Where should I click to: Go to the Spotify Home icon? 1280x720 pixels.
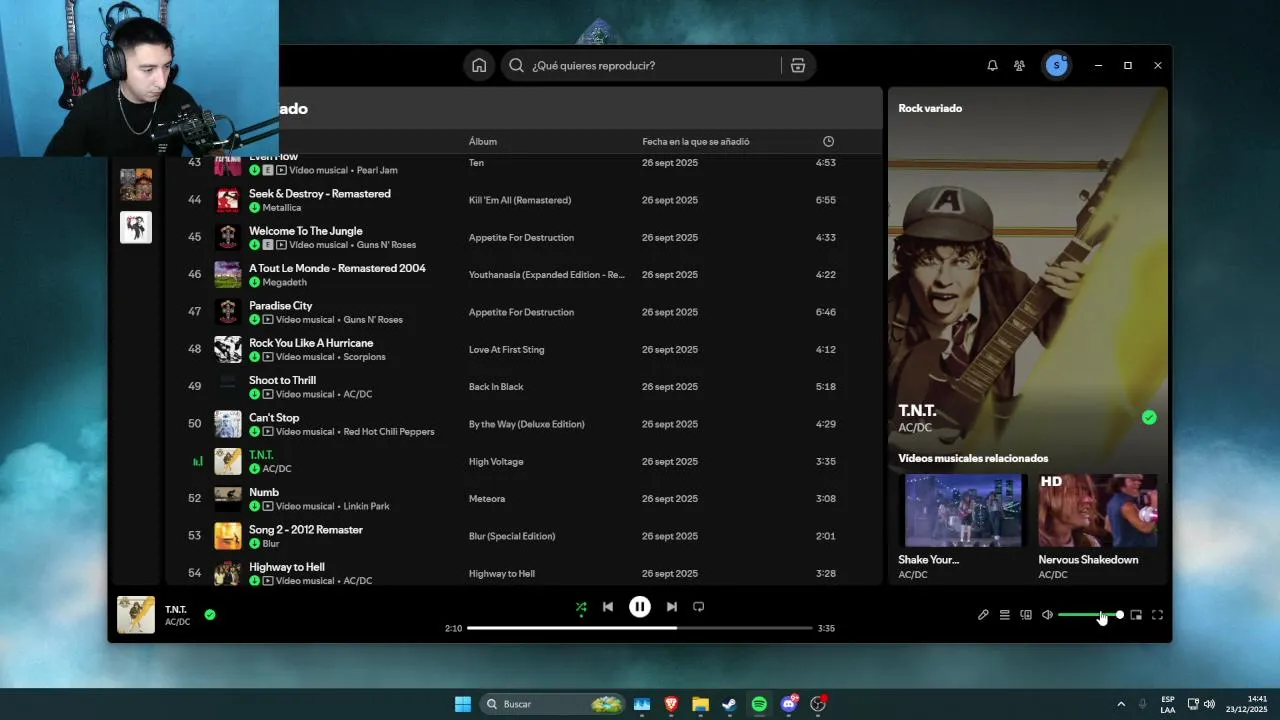tap(479, 65)
